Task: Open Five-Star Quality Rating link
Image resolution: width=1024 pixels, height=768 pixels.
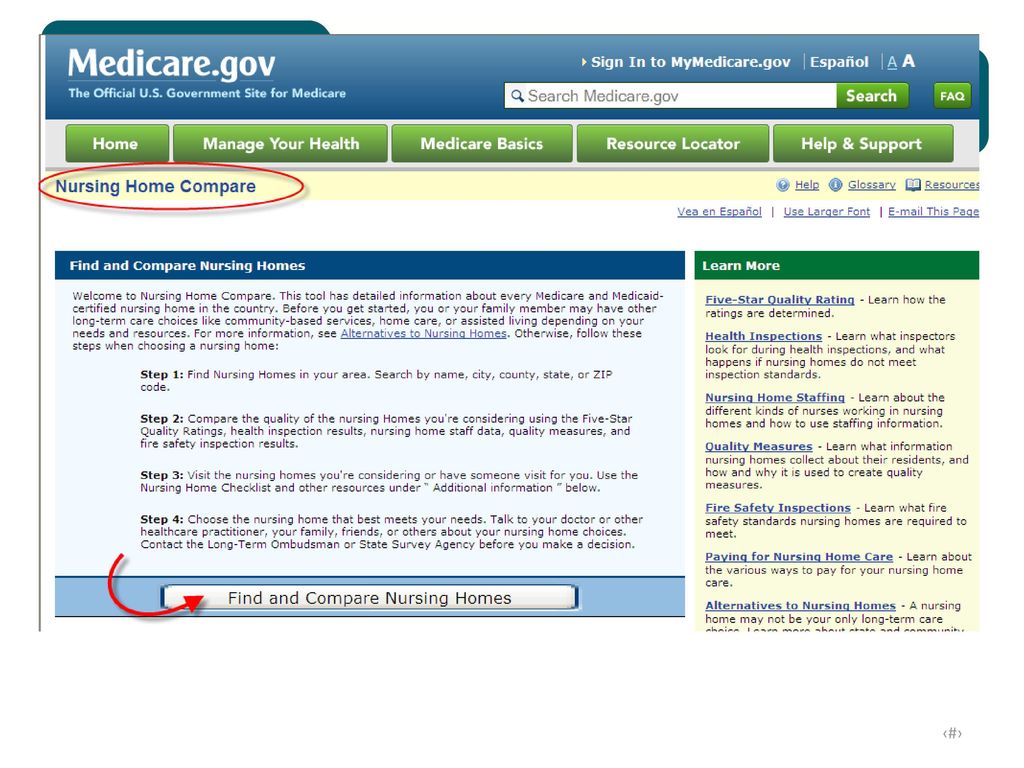Action: [780, 300]
